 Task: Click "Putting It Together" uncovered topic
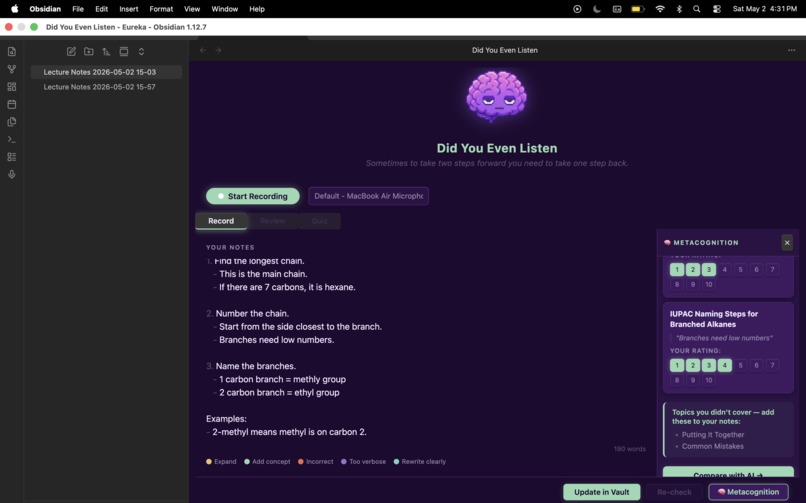click(x=712, y=435)
